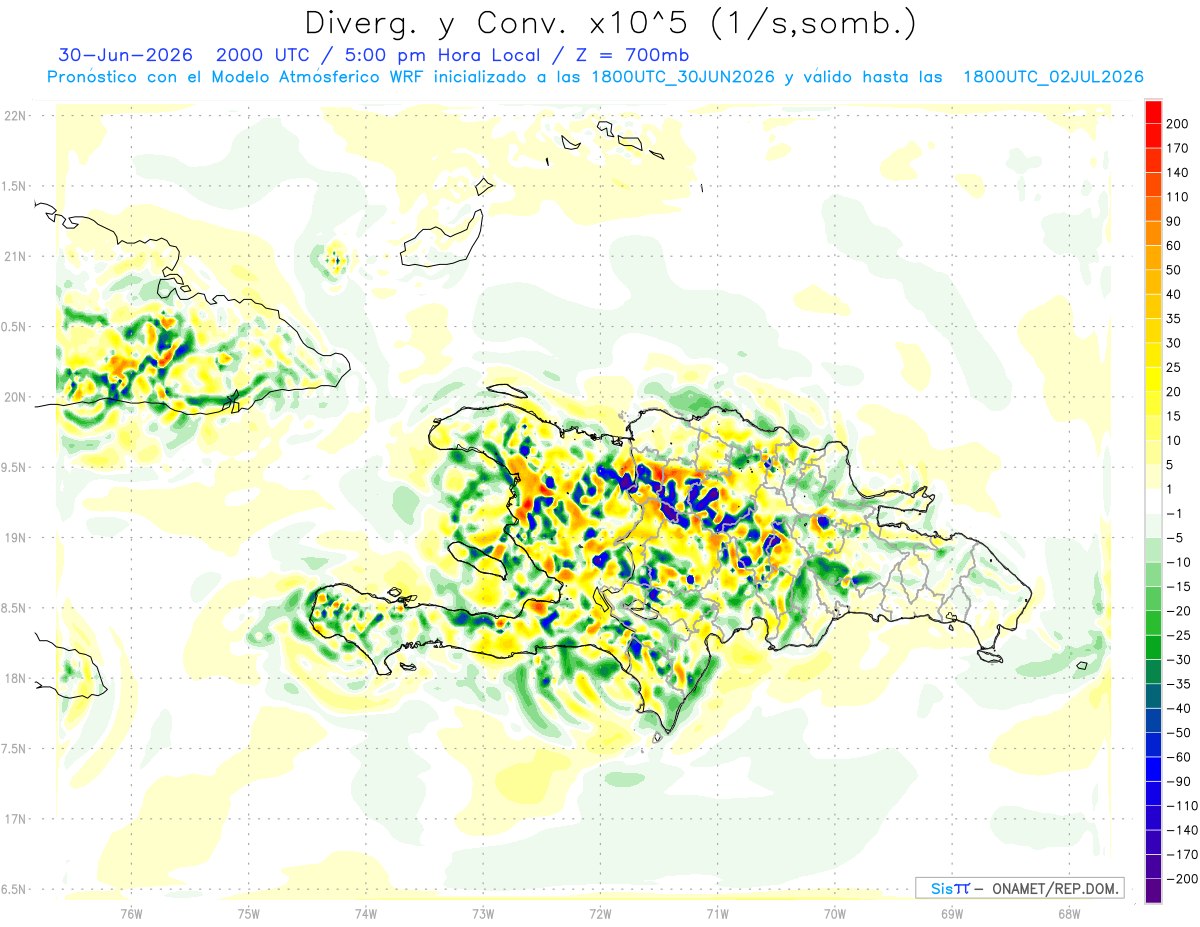Click the '71W' longitude label
Image resolution: width=1200 pixels, height=927 pixels.
717,913
